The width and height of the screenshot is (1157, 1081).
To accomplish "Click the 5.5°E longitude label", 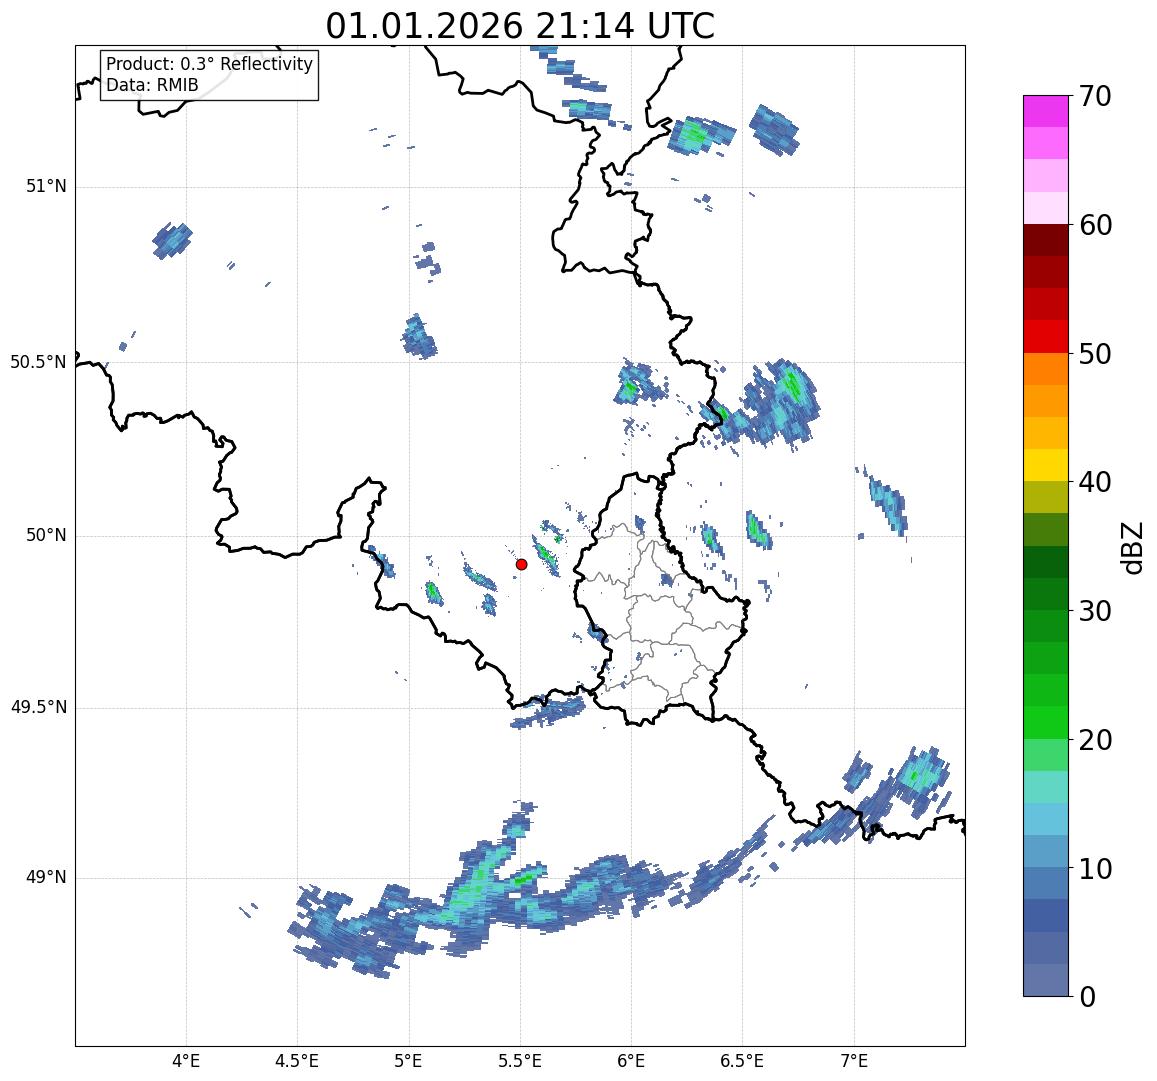I will point(520,1061).
